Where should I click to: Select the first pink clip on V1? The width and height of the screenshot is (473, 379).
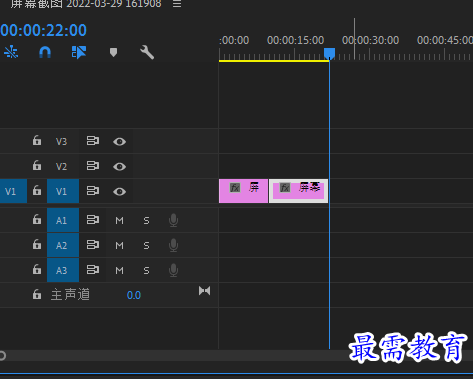coord(243,191)
